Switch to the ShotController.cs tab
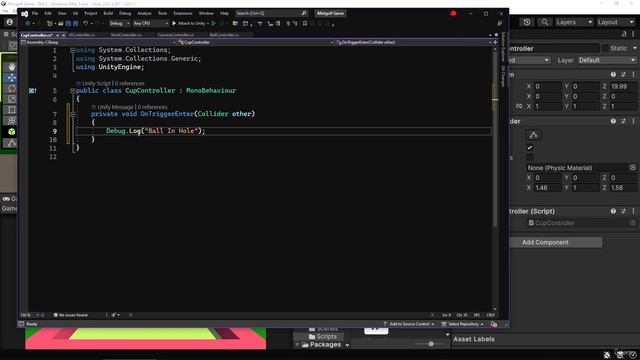 (126, 35)
